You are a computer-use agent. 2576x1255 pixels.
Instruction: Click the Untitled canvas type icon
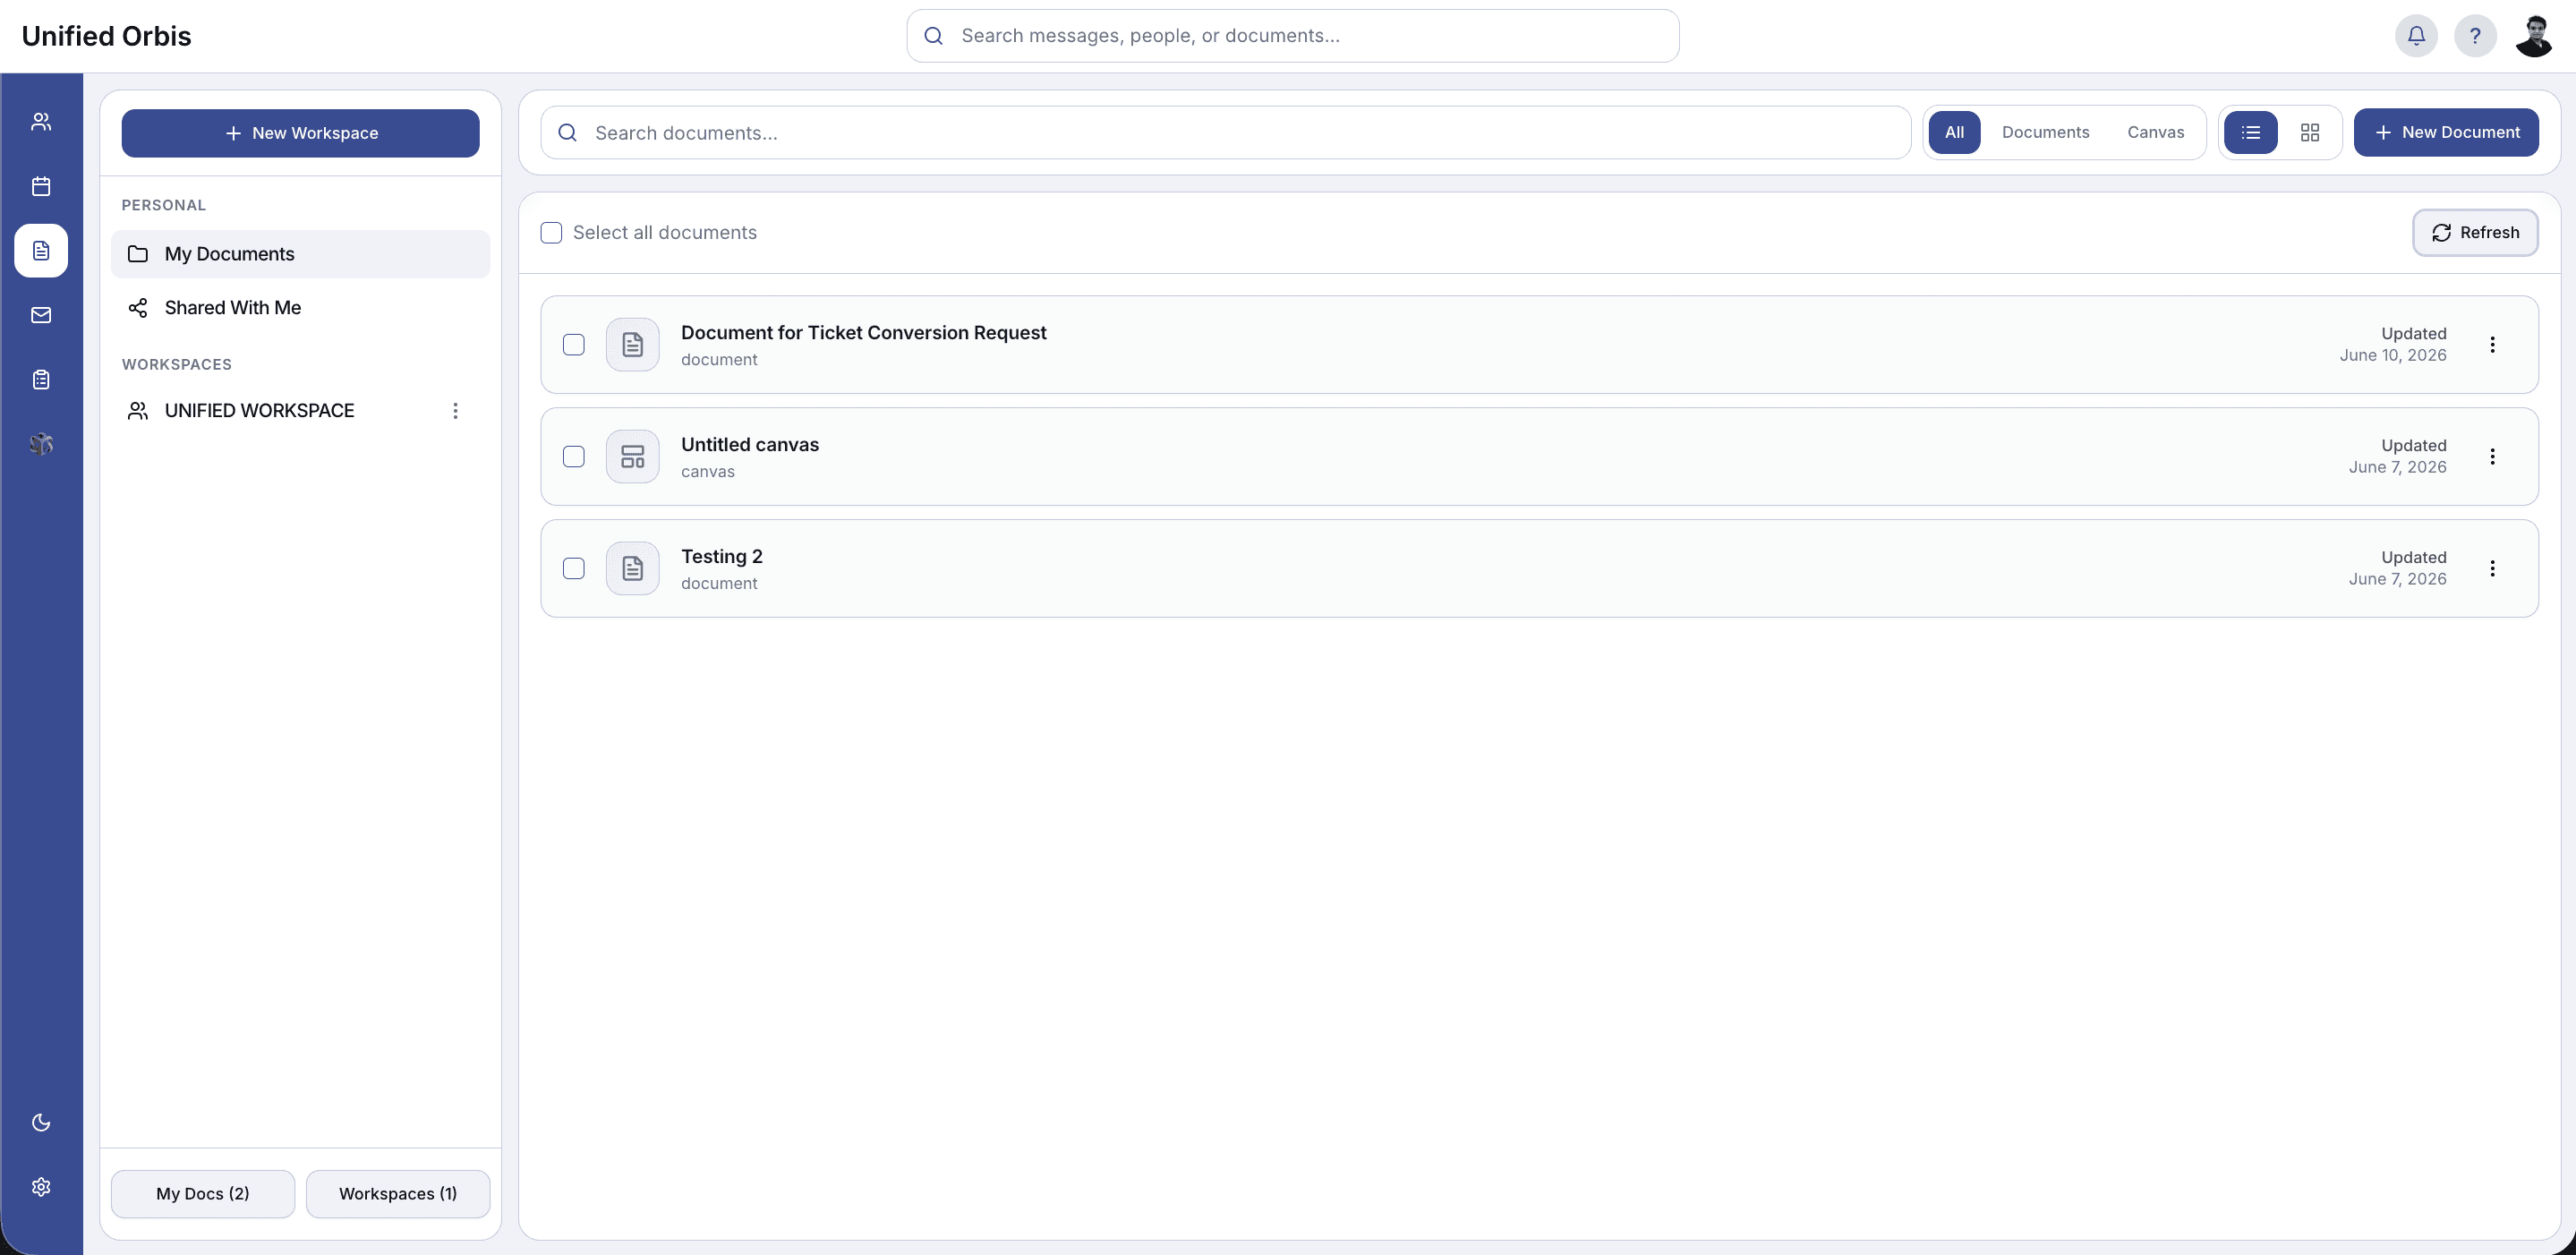[633, 457]
